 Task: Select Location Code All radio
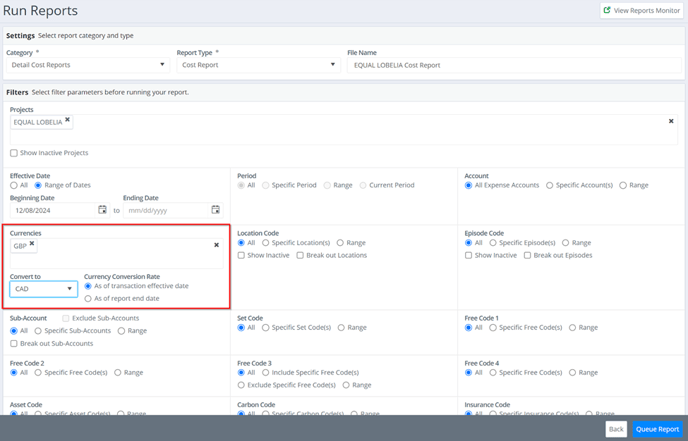click(241, 243)
